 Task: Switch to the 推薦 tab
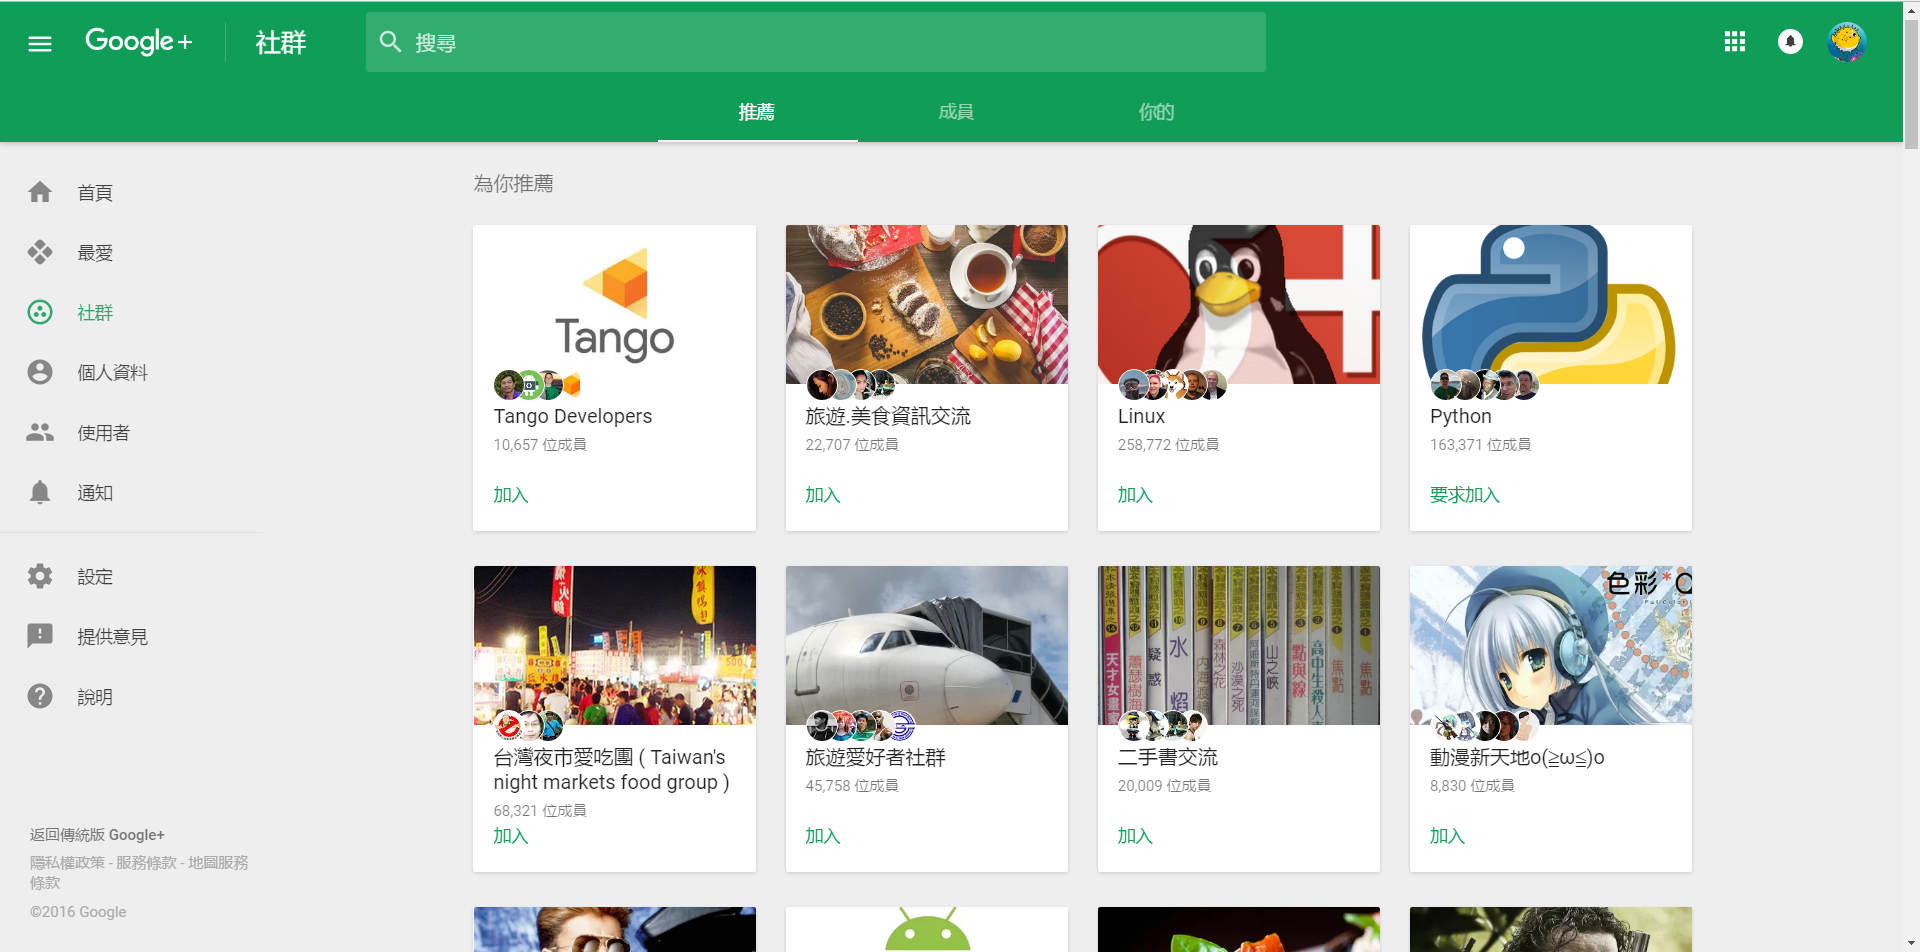(x=757, y=112)
